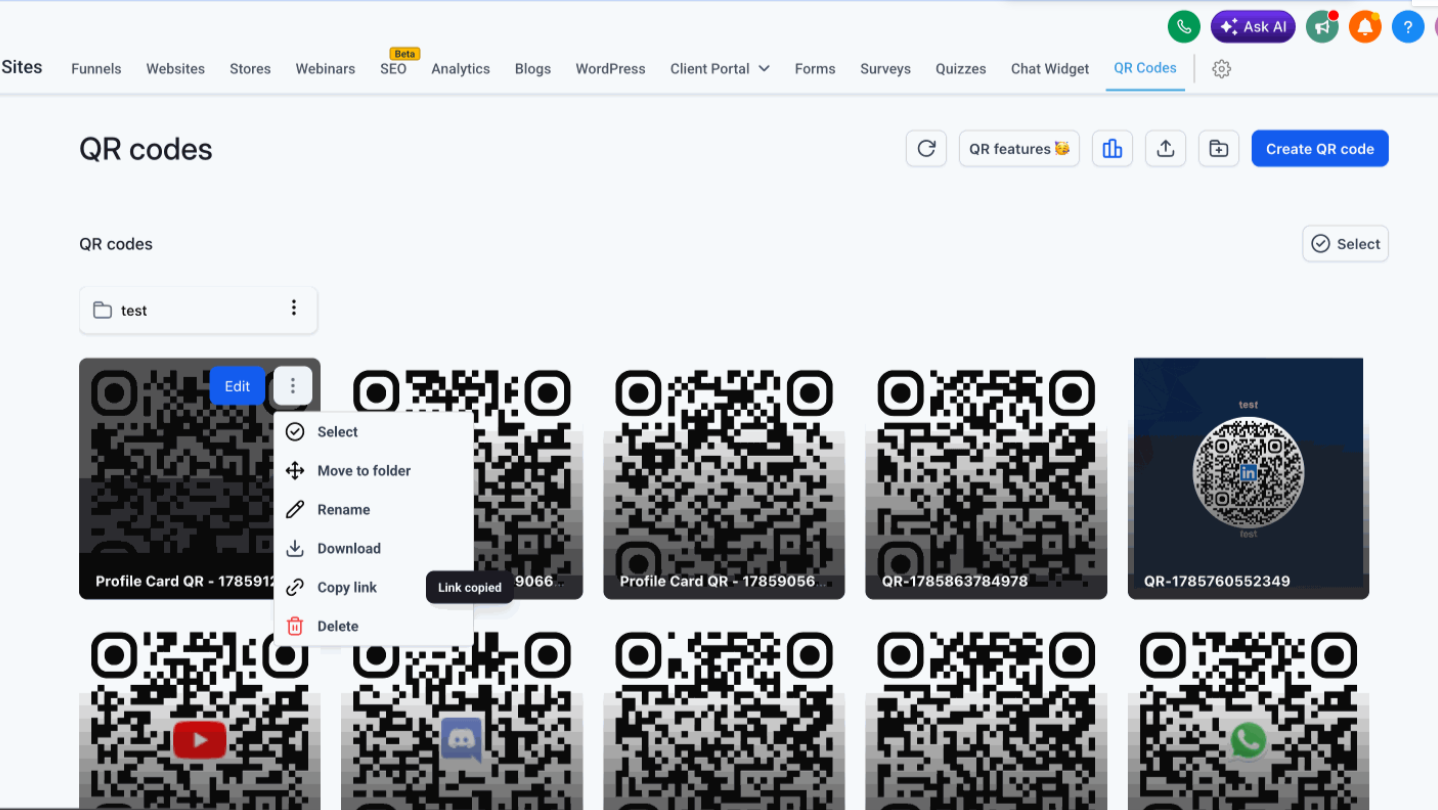The height and width of the screenshot is (810, 1438).
Task: Go to the Analytics tab
Action: 460,69
